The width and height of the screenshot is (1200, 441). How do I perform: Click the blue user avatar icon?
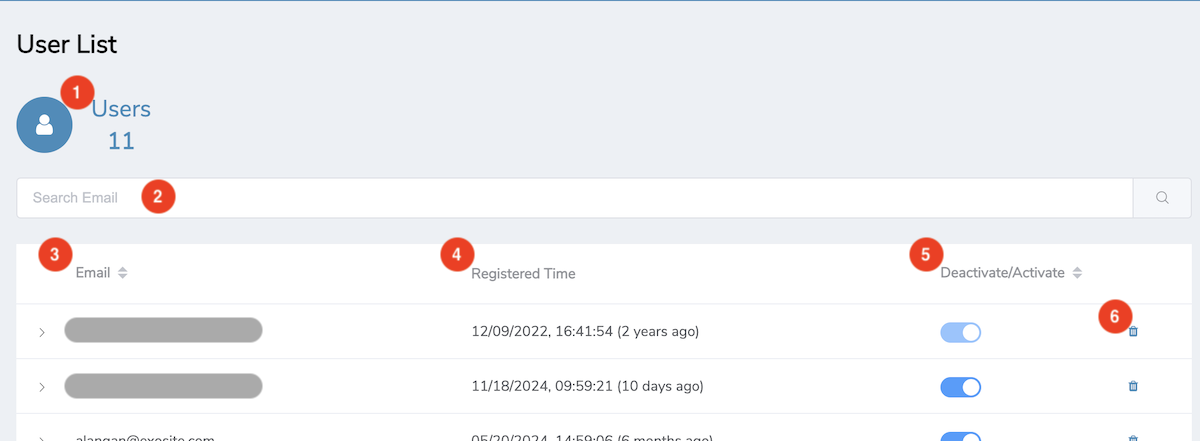(x=44, y=125)
